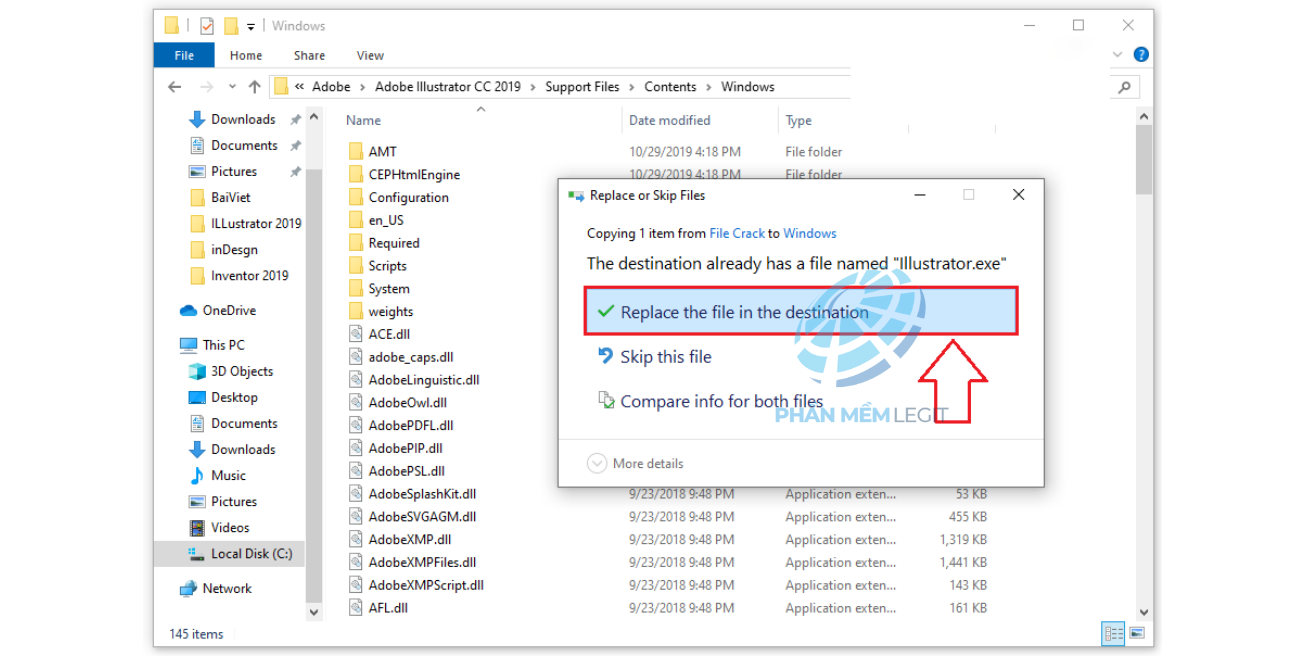Open Inventor 2019 folder in sidebar
This screenshot has height=656, width=1305.
point(249,275)
